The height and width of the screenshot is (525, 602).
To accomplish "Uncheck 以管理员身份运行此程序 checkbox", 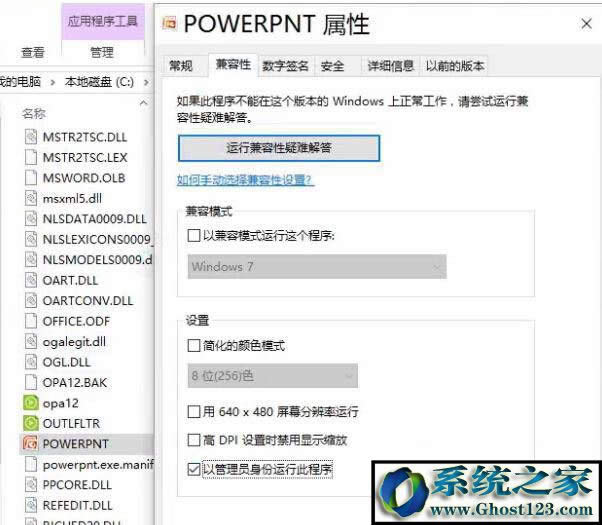I will coord(194,468).
